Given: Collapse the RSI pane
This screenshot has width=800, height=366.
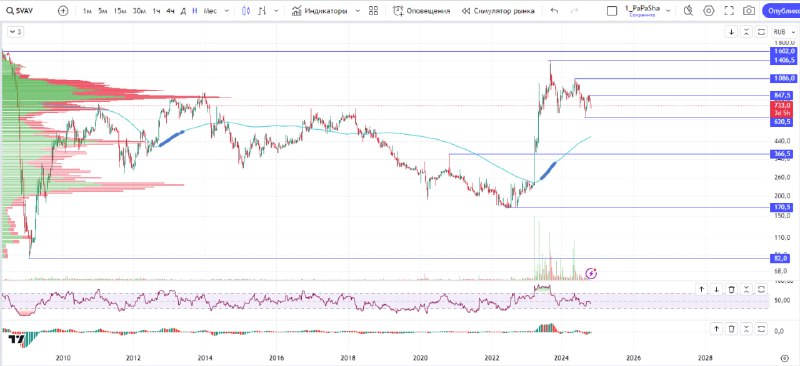Looking at the screenshot, I should point(746,289).
